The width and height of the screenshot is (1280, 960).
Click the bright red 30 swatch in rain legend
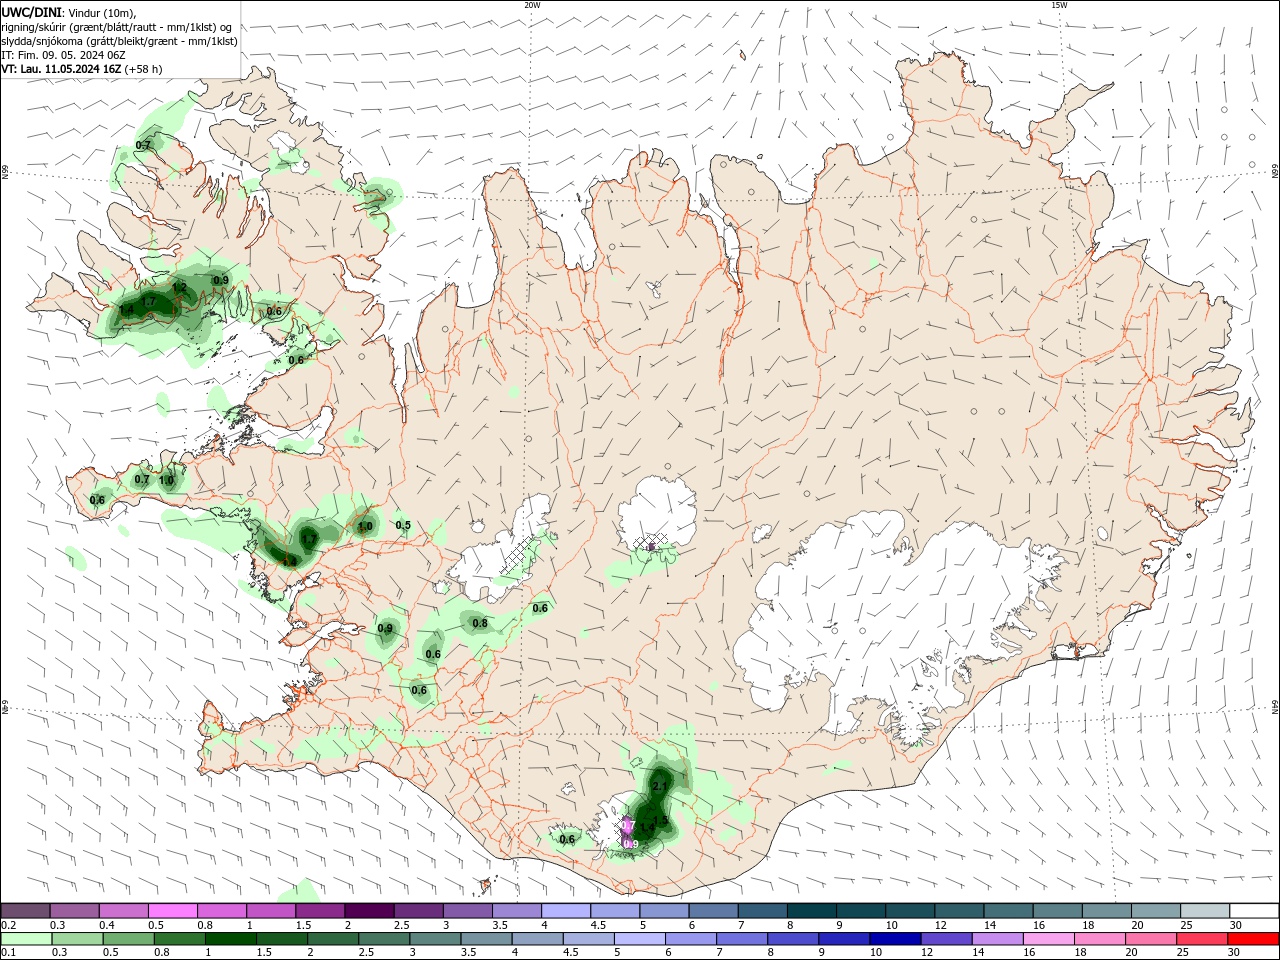[x=1254, y=939]
